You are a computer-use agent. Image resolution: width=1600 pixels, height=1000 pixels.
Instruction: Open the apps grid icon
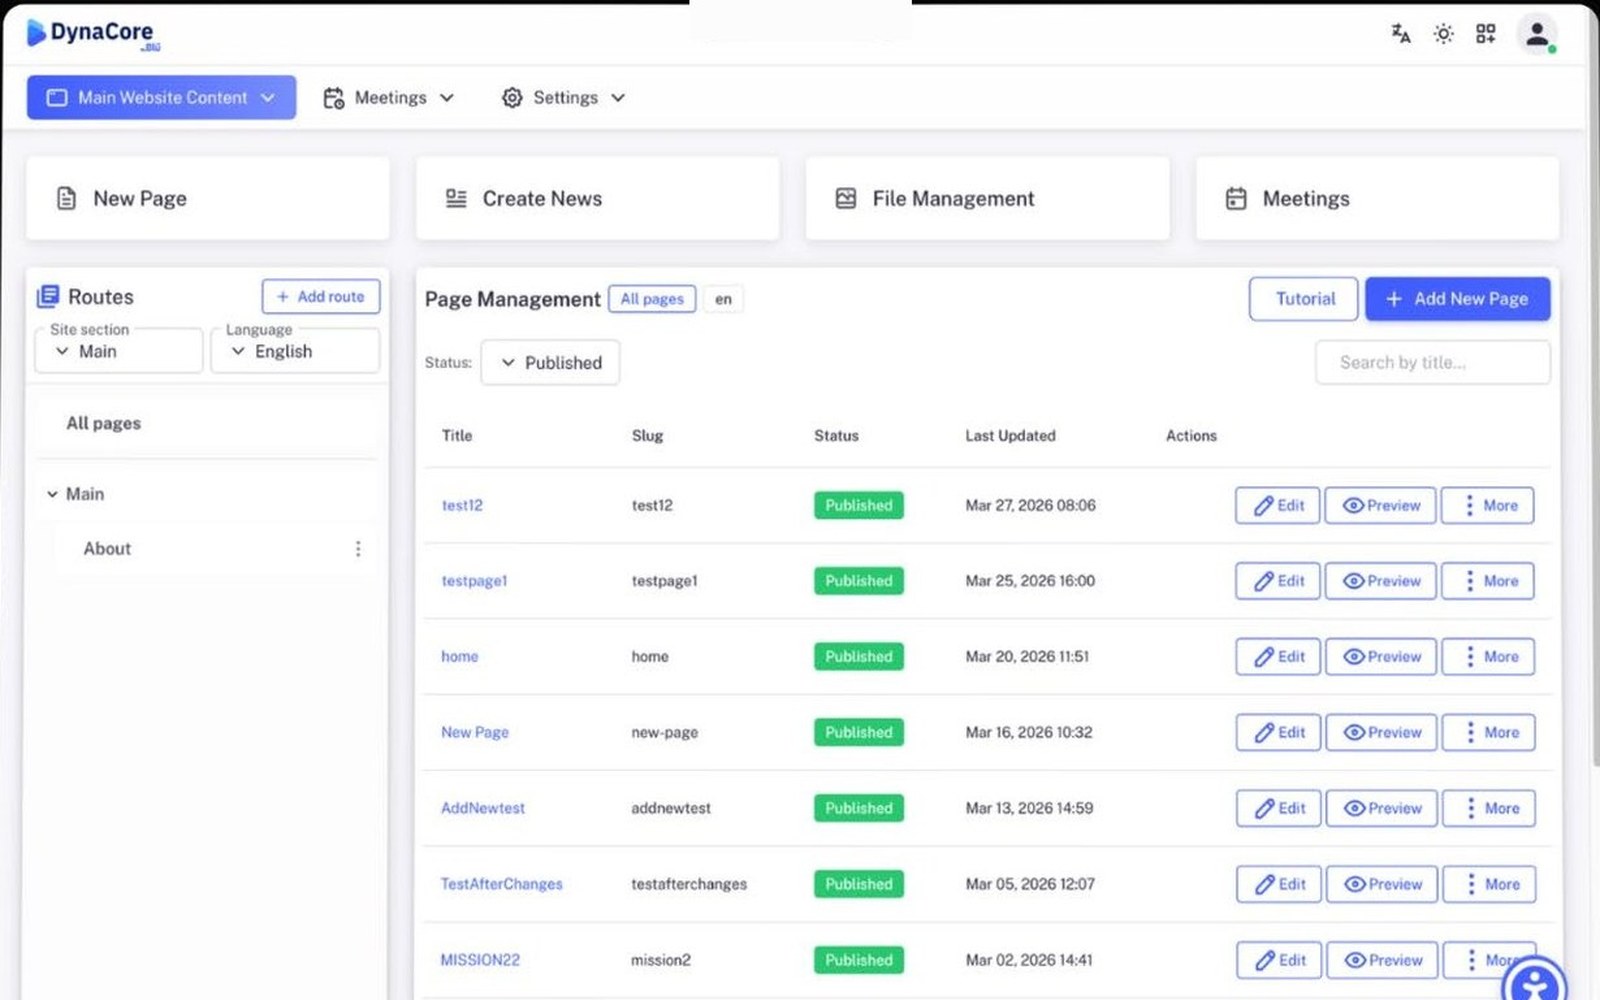[x=1486, y=34]
